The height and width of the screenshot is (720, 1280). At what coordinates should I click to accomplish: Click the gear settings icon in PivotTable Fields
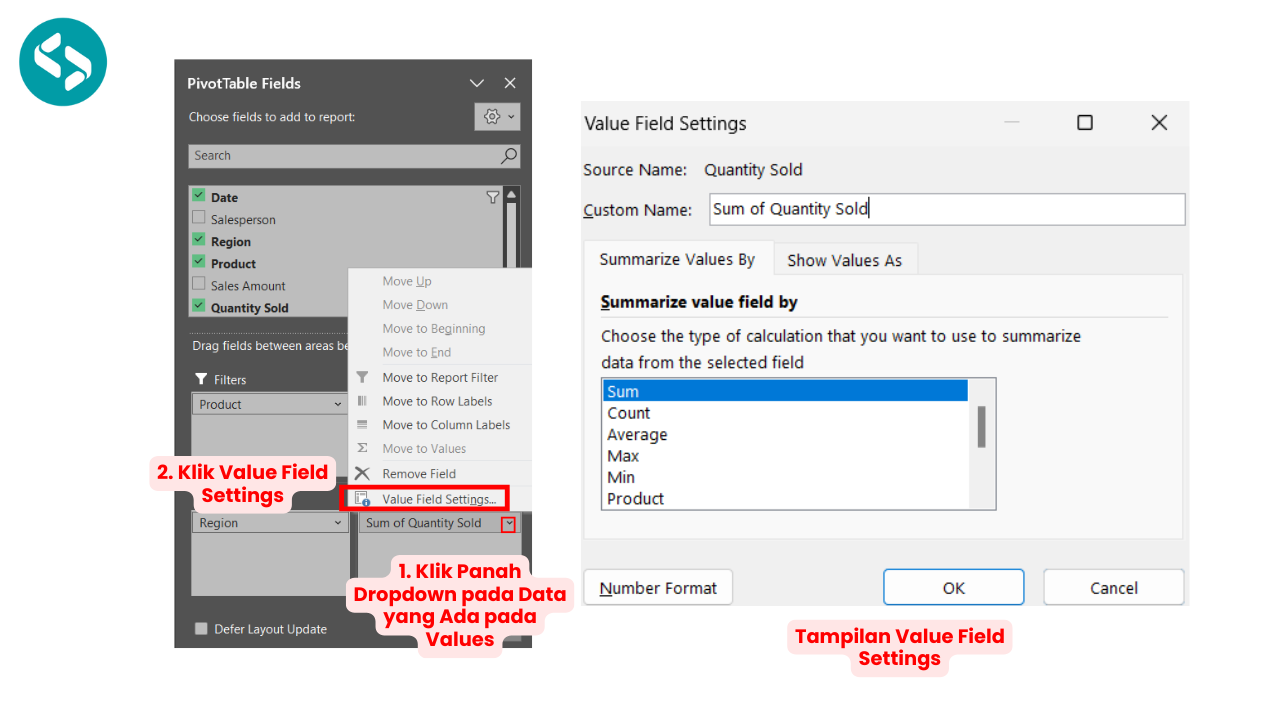493,116
